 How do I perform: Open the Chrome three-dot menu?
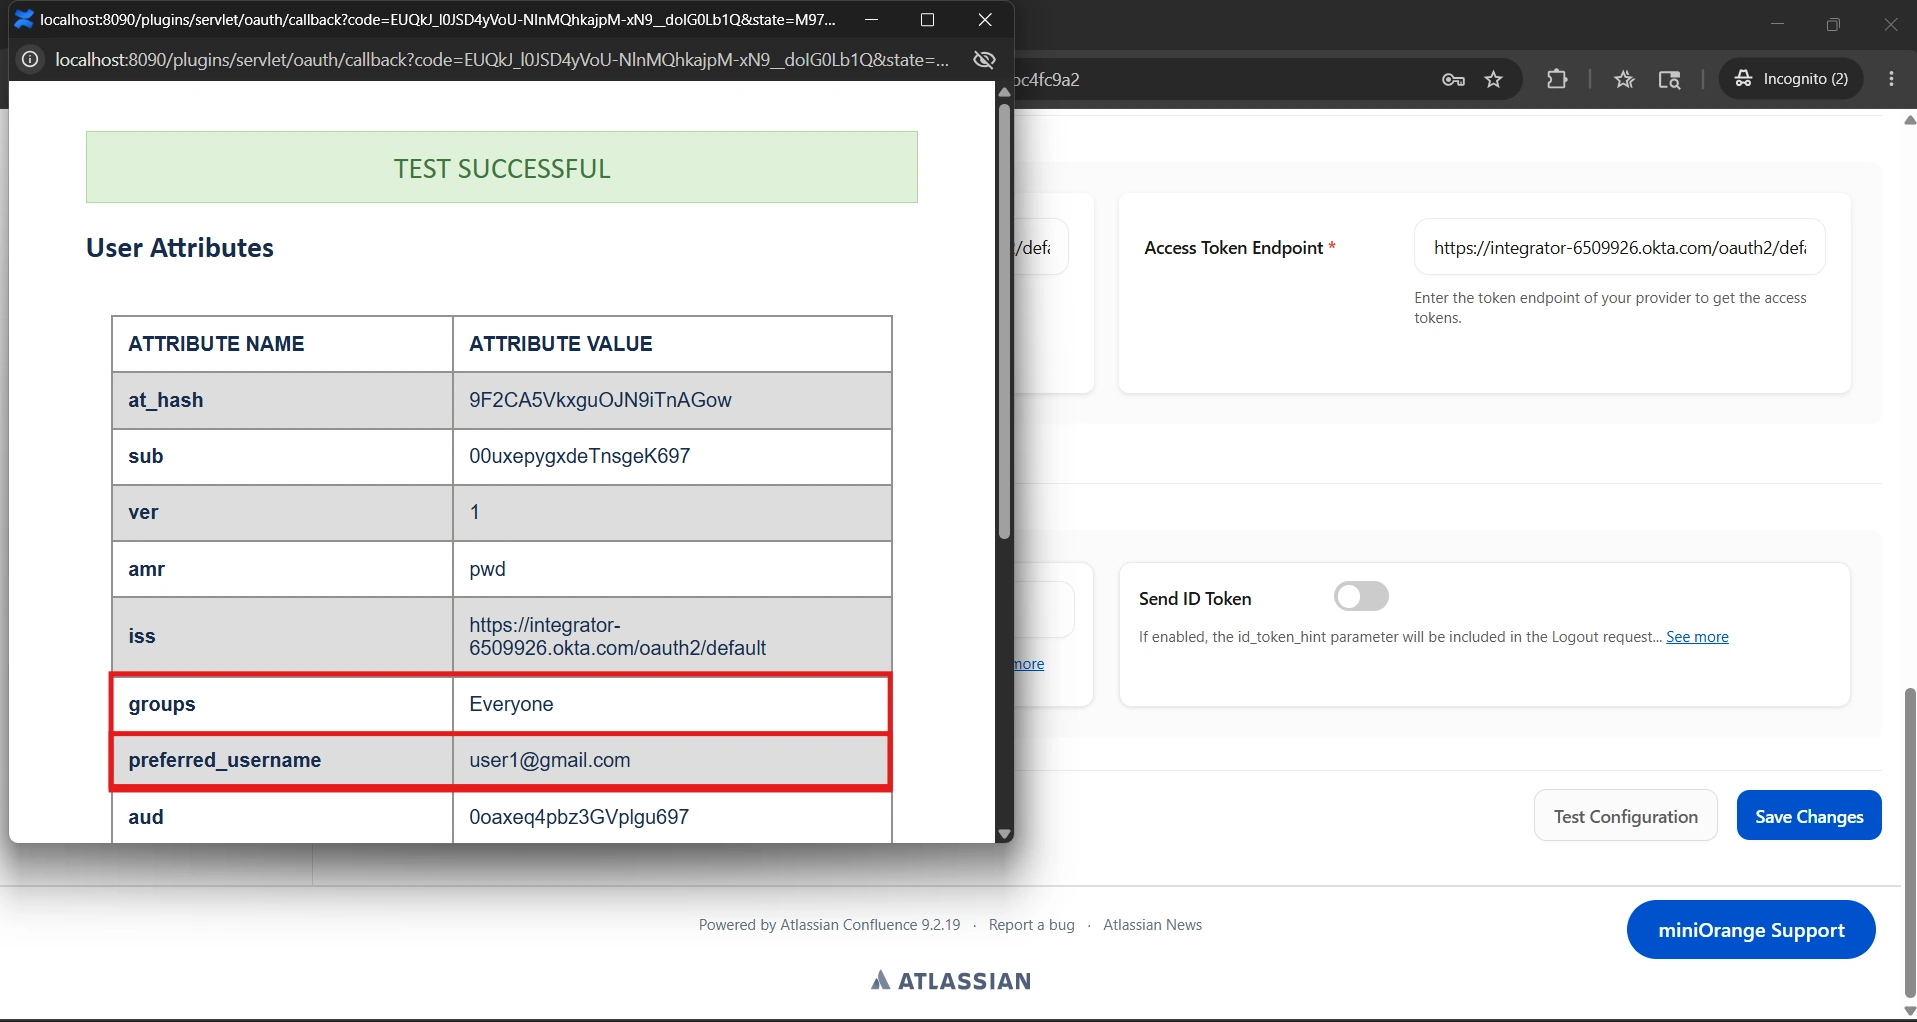(x=1891, y=79)
